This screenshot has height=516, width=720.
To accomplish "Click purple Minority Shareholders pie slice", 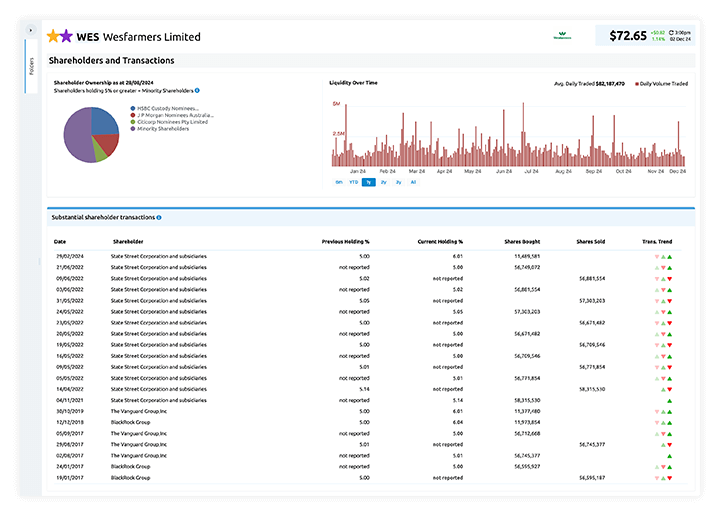I will (78, 135).
